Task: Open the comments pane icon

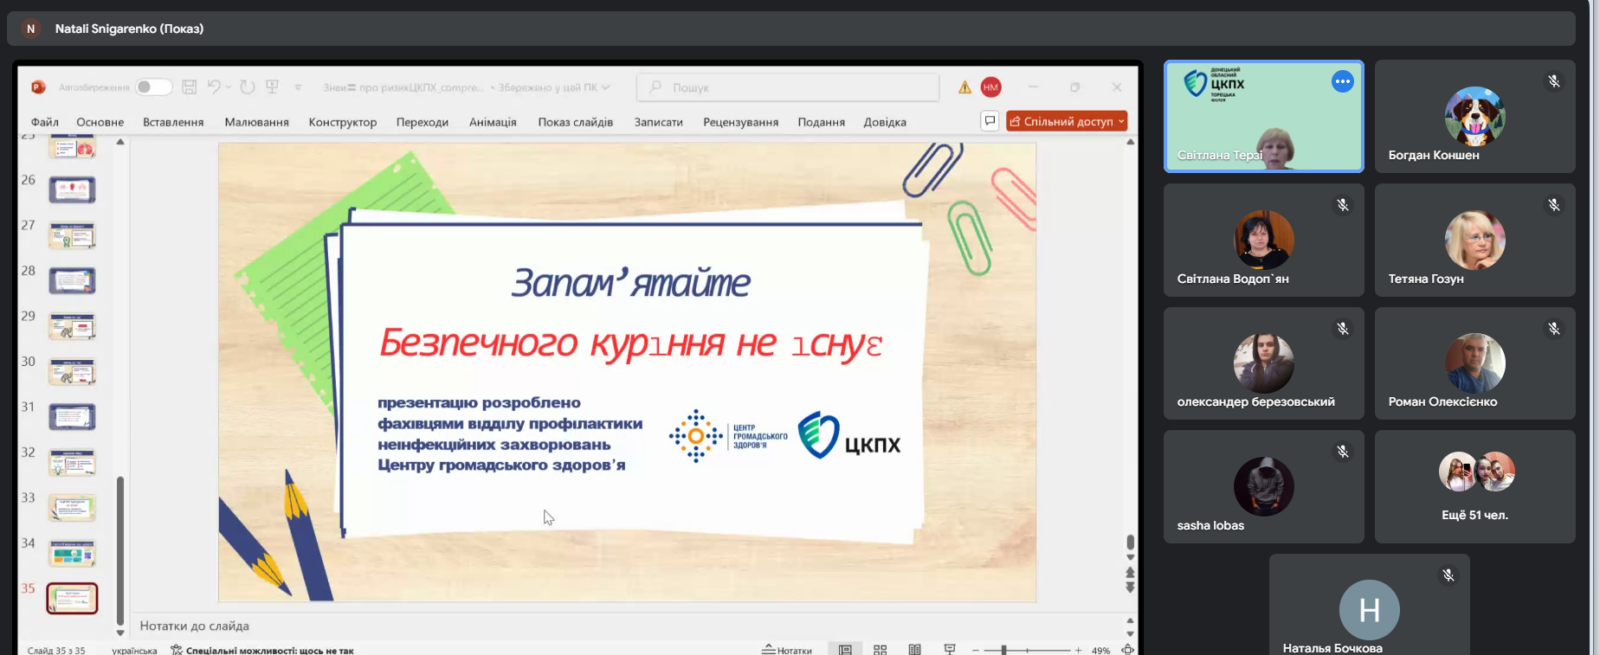Action: (x=989, y=121)
